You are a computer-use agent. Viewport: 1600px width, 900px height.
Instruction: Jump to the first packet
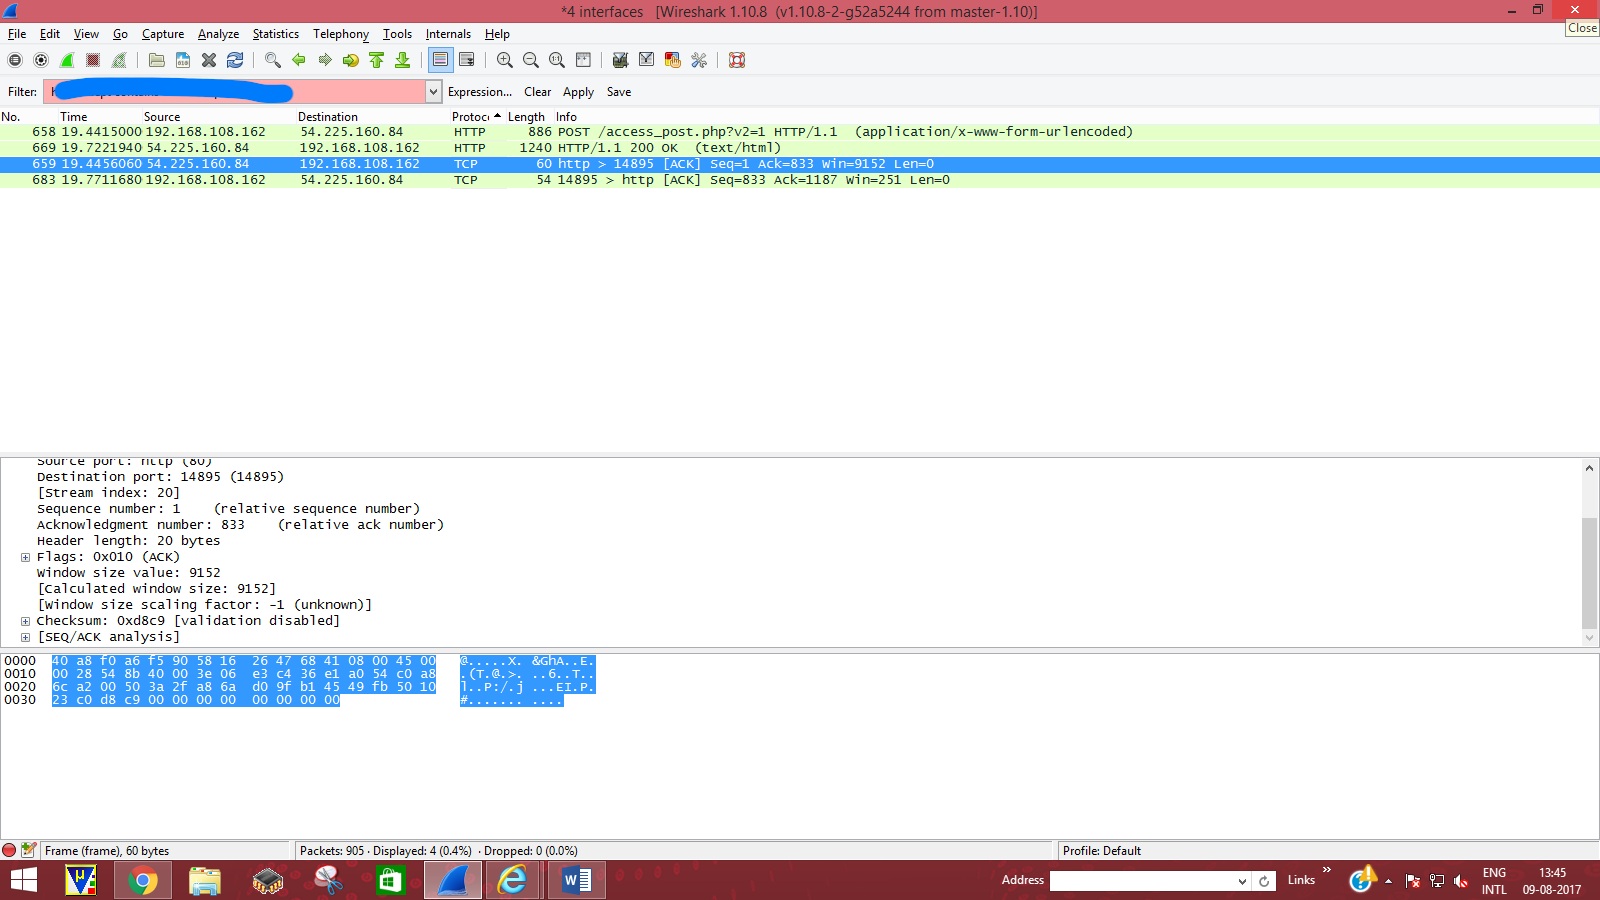(377, 60)
